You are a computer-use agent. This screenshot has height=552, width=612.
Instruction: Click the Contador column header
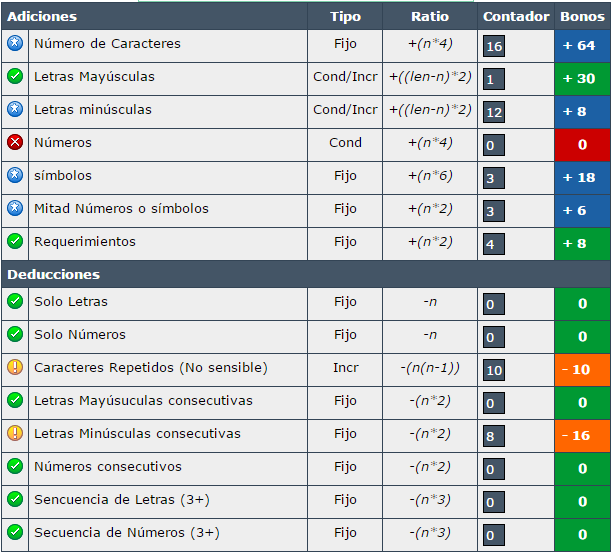coord(516,16)
